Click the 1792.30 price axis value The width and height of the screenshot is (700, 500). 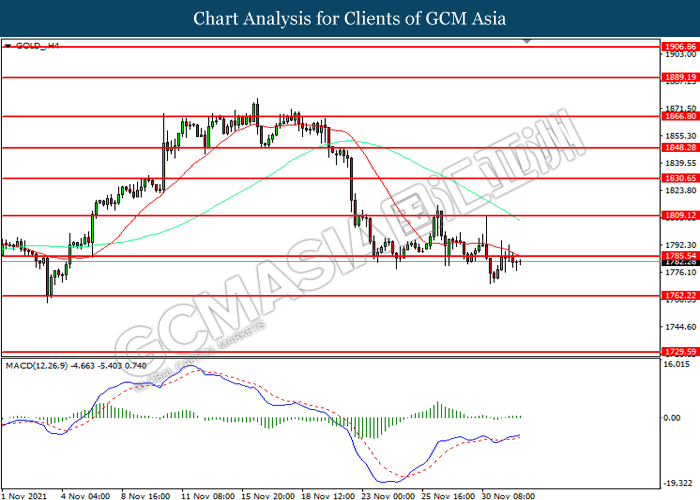click(680, 245)
